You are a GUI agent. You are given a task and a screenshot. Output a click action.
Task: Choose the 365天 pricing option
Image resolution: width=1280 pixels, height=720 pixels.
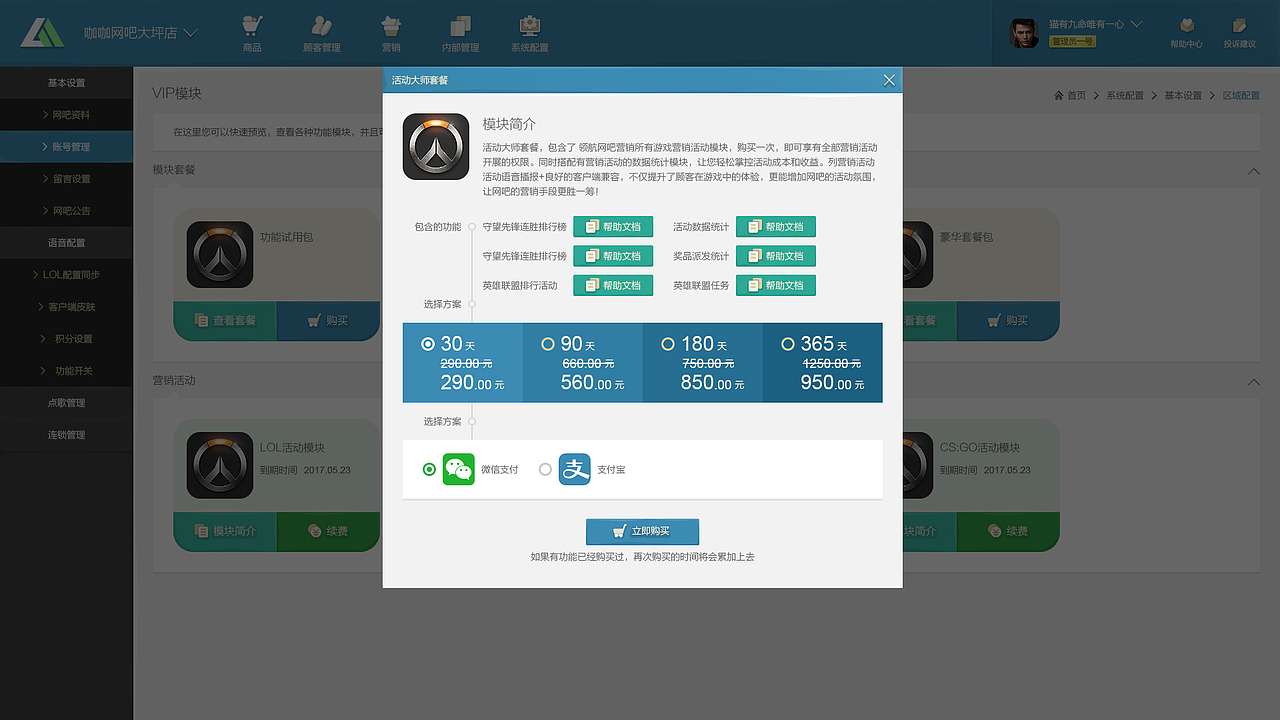(x=822, y=362)
